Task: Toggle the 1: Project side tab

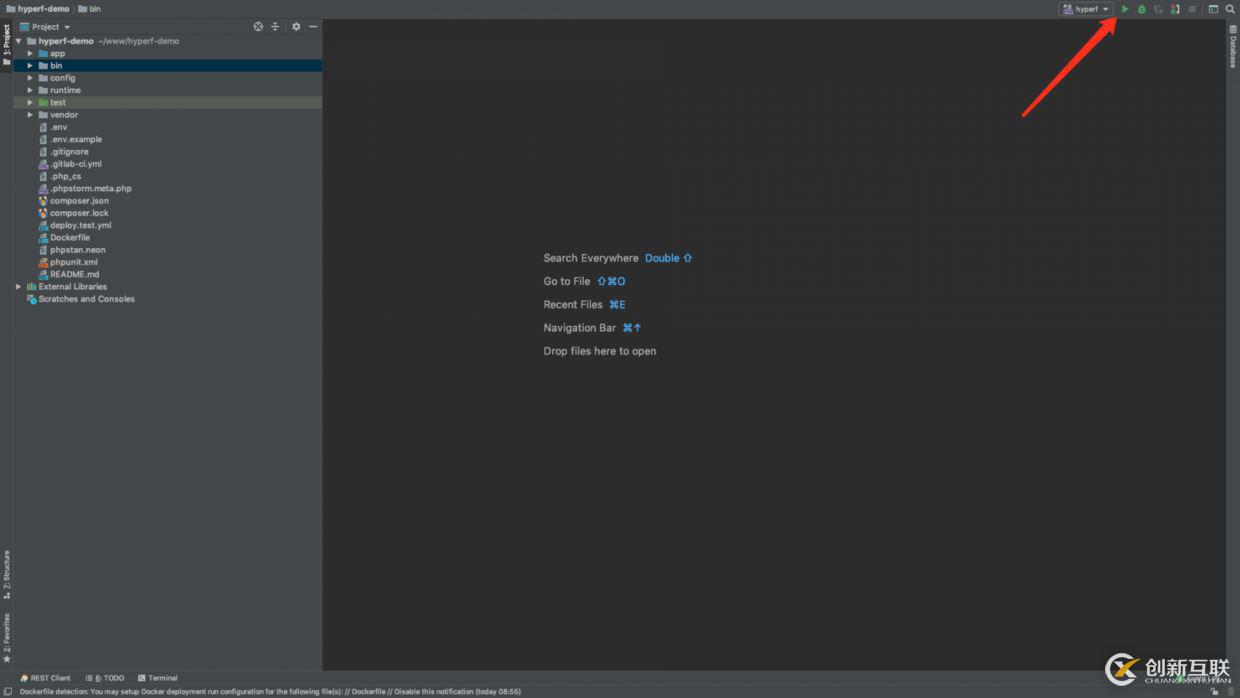Action: coord(6,44)
